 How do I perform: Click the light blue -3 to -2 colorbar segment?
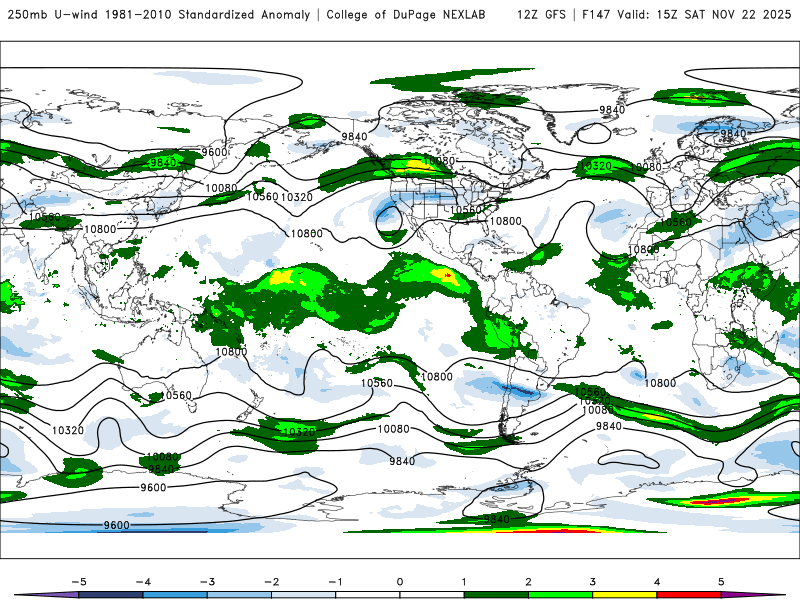point(239,595)
